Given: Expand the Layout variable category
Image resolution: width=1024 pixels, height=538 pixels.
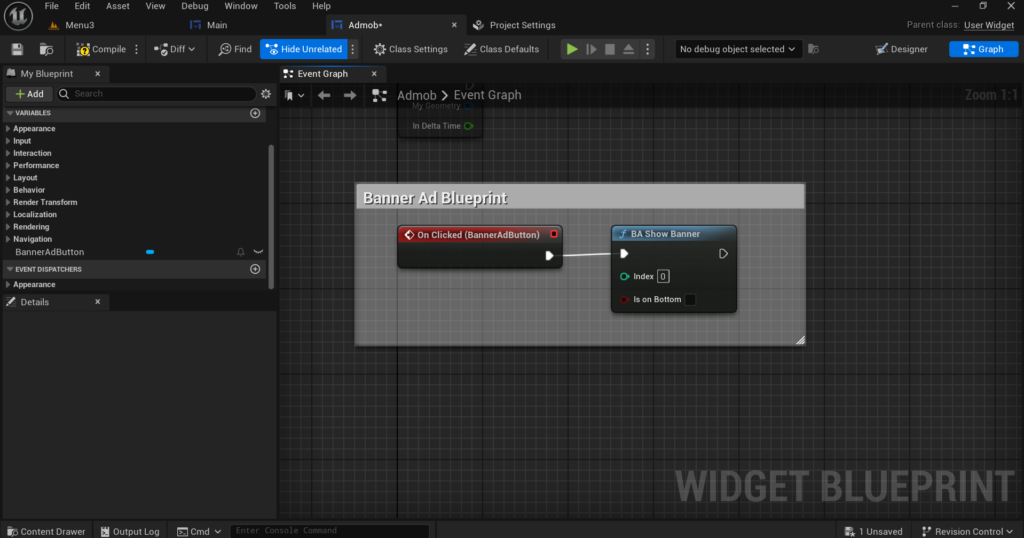Looking at the screenshot, I should (8, 178).
